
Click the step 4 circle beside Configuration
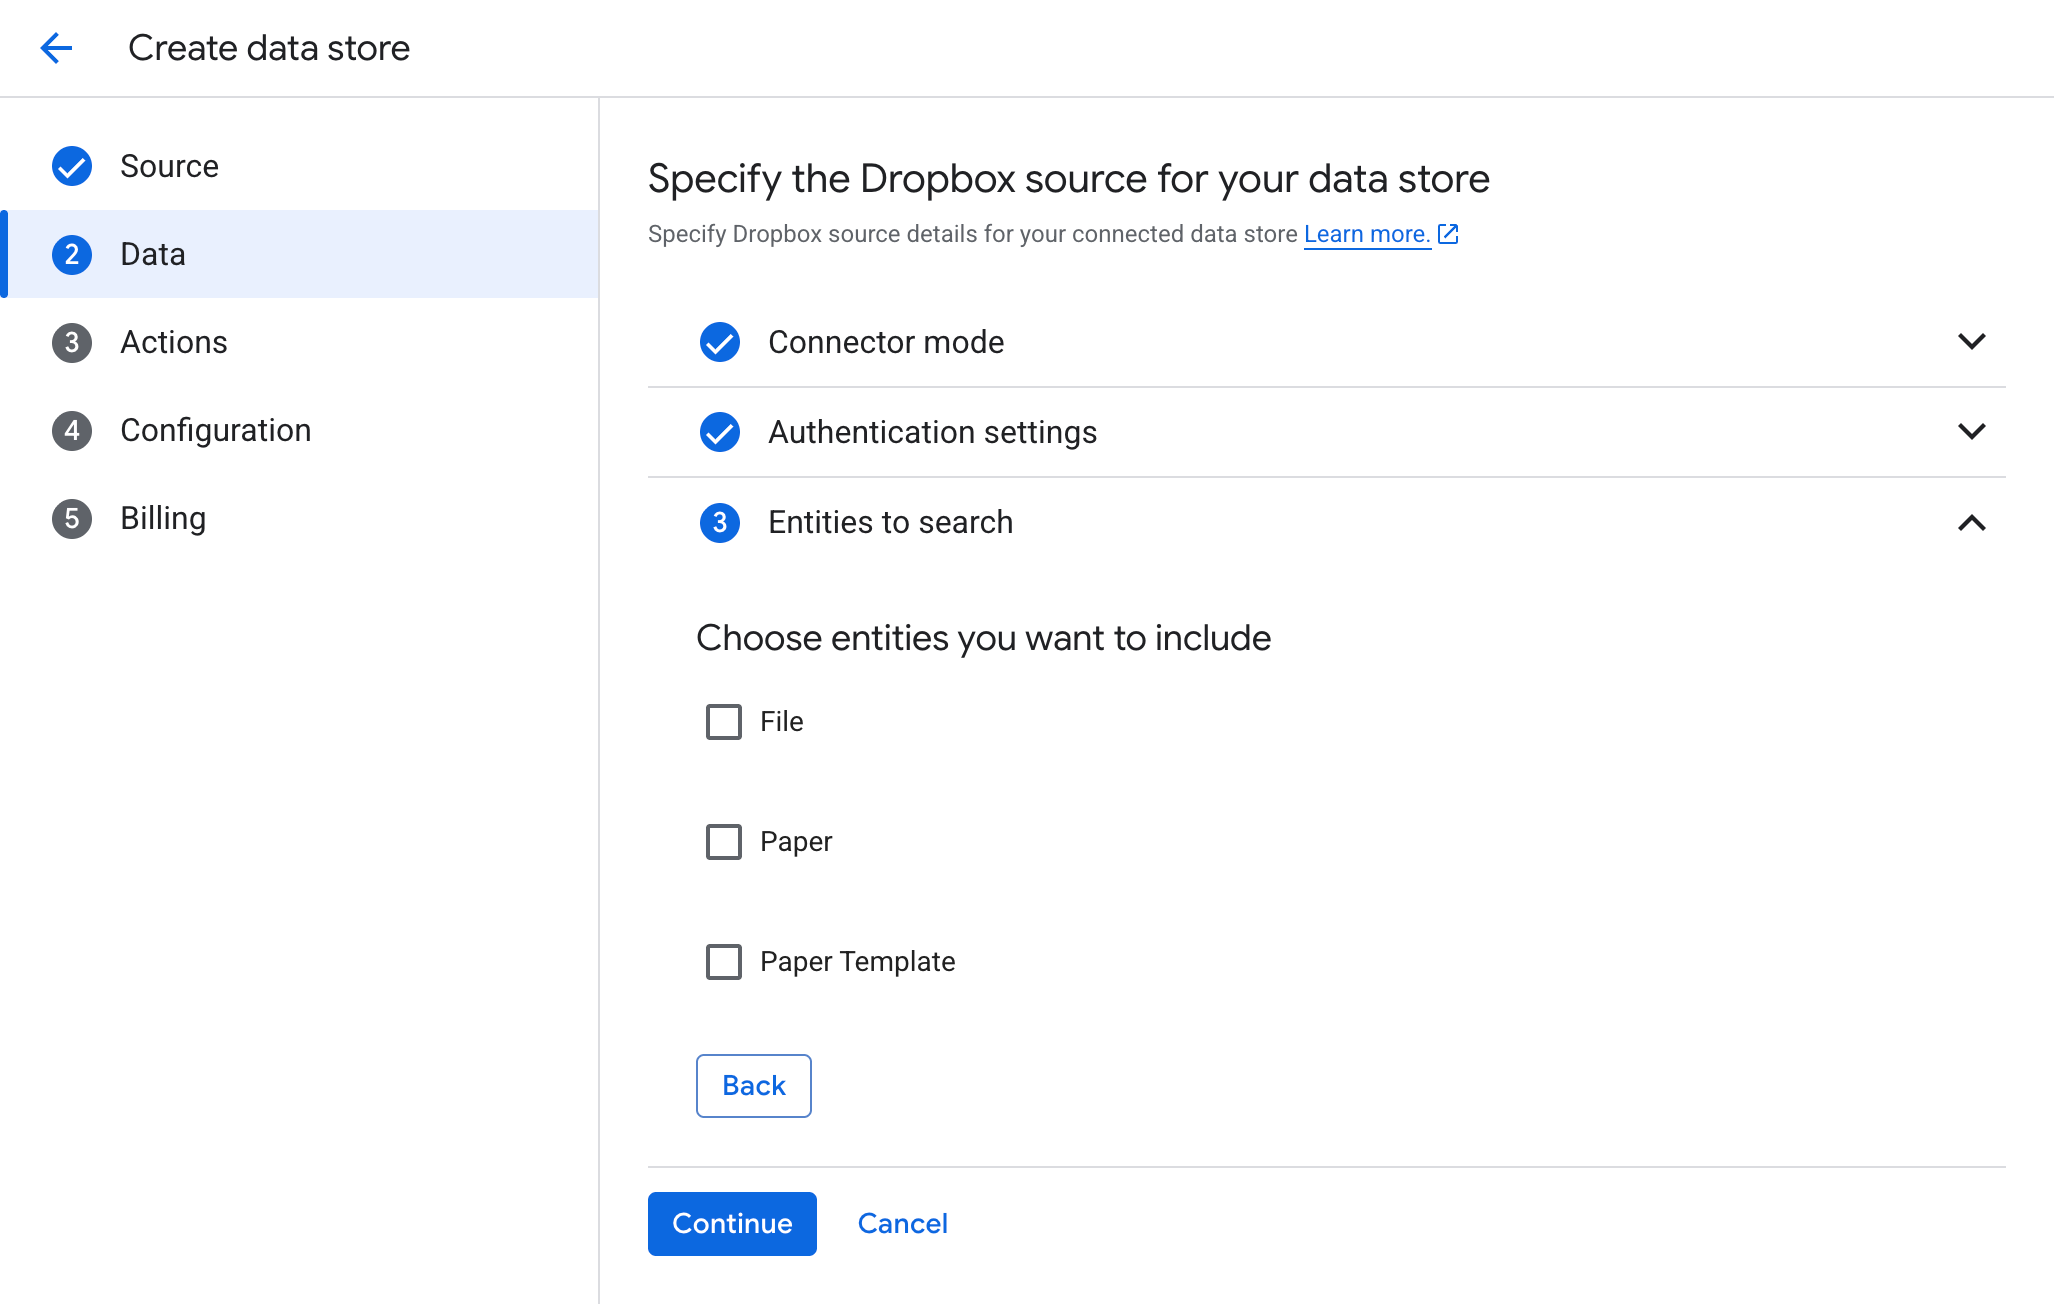pos(71,430)
